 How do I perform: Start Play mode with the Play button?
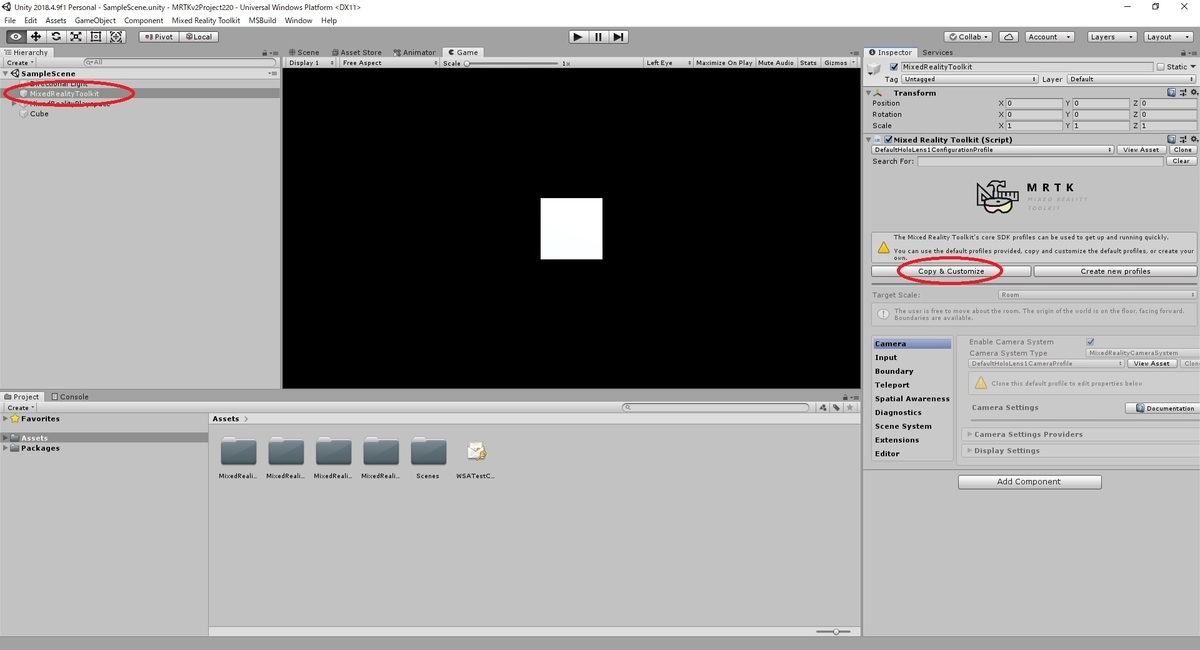pyautogui.click(x=578, y=37)
